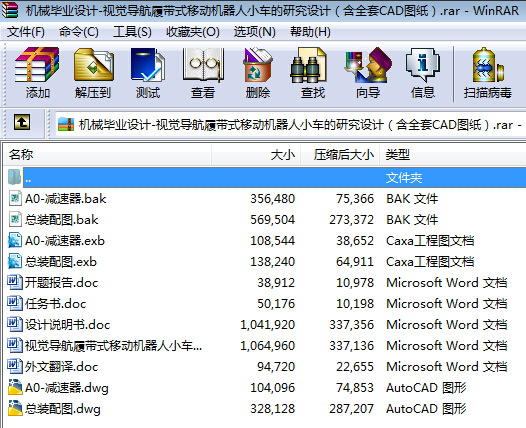The image size is (526, 428).
Task: Click Word icon of 任务书.doc
Action: coord(15,304)
